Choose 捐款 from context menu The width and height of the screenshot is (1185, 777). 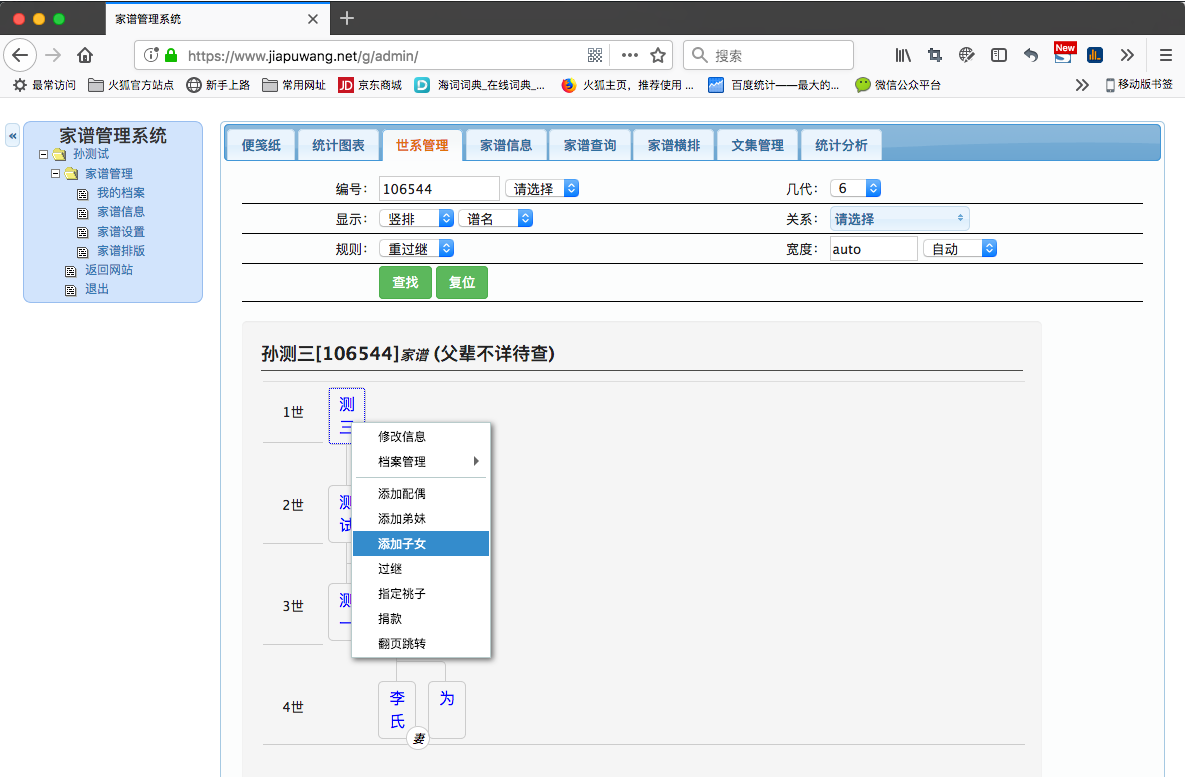(x=422, y=618)
